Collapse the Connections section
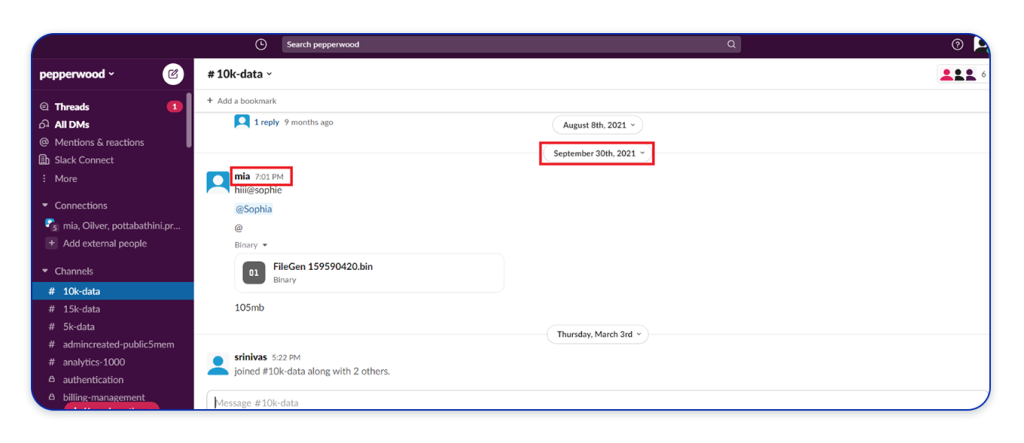 45,205
